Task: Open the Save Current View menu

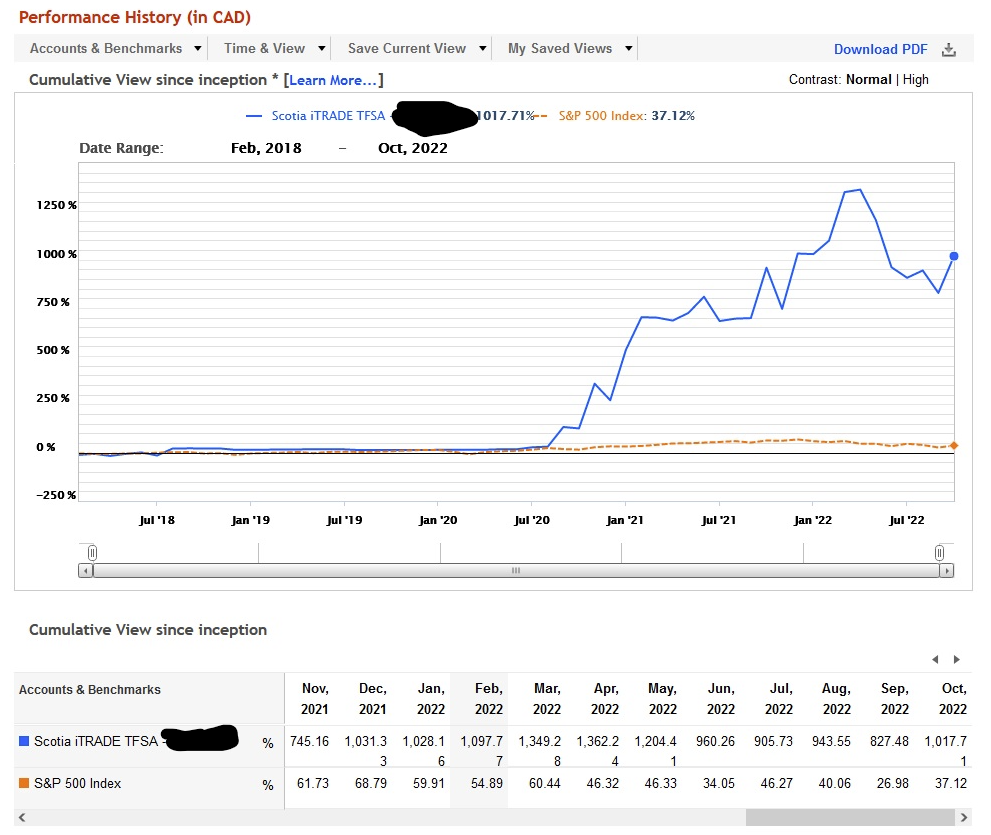Action: pos(406,49)
